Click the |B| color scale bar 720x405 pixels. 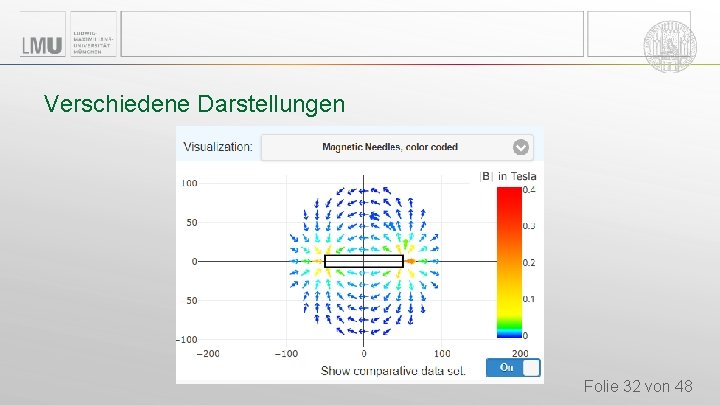tap(509, 262)
